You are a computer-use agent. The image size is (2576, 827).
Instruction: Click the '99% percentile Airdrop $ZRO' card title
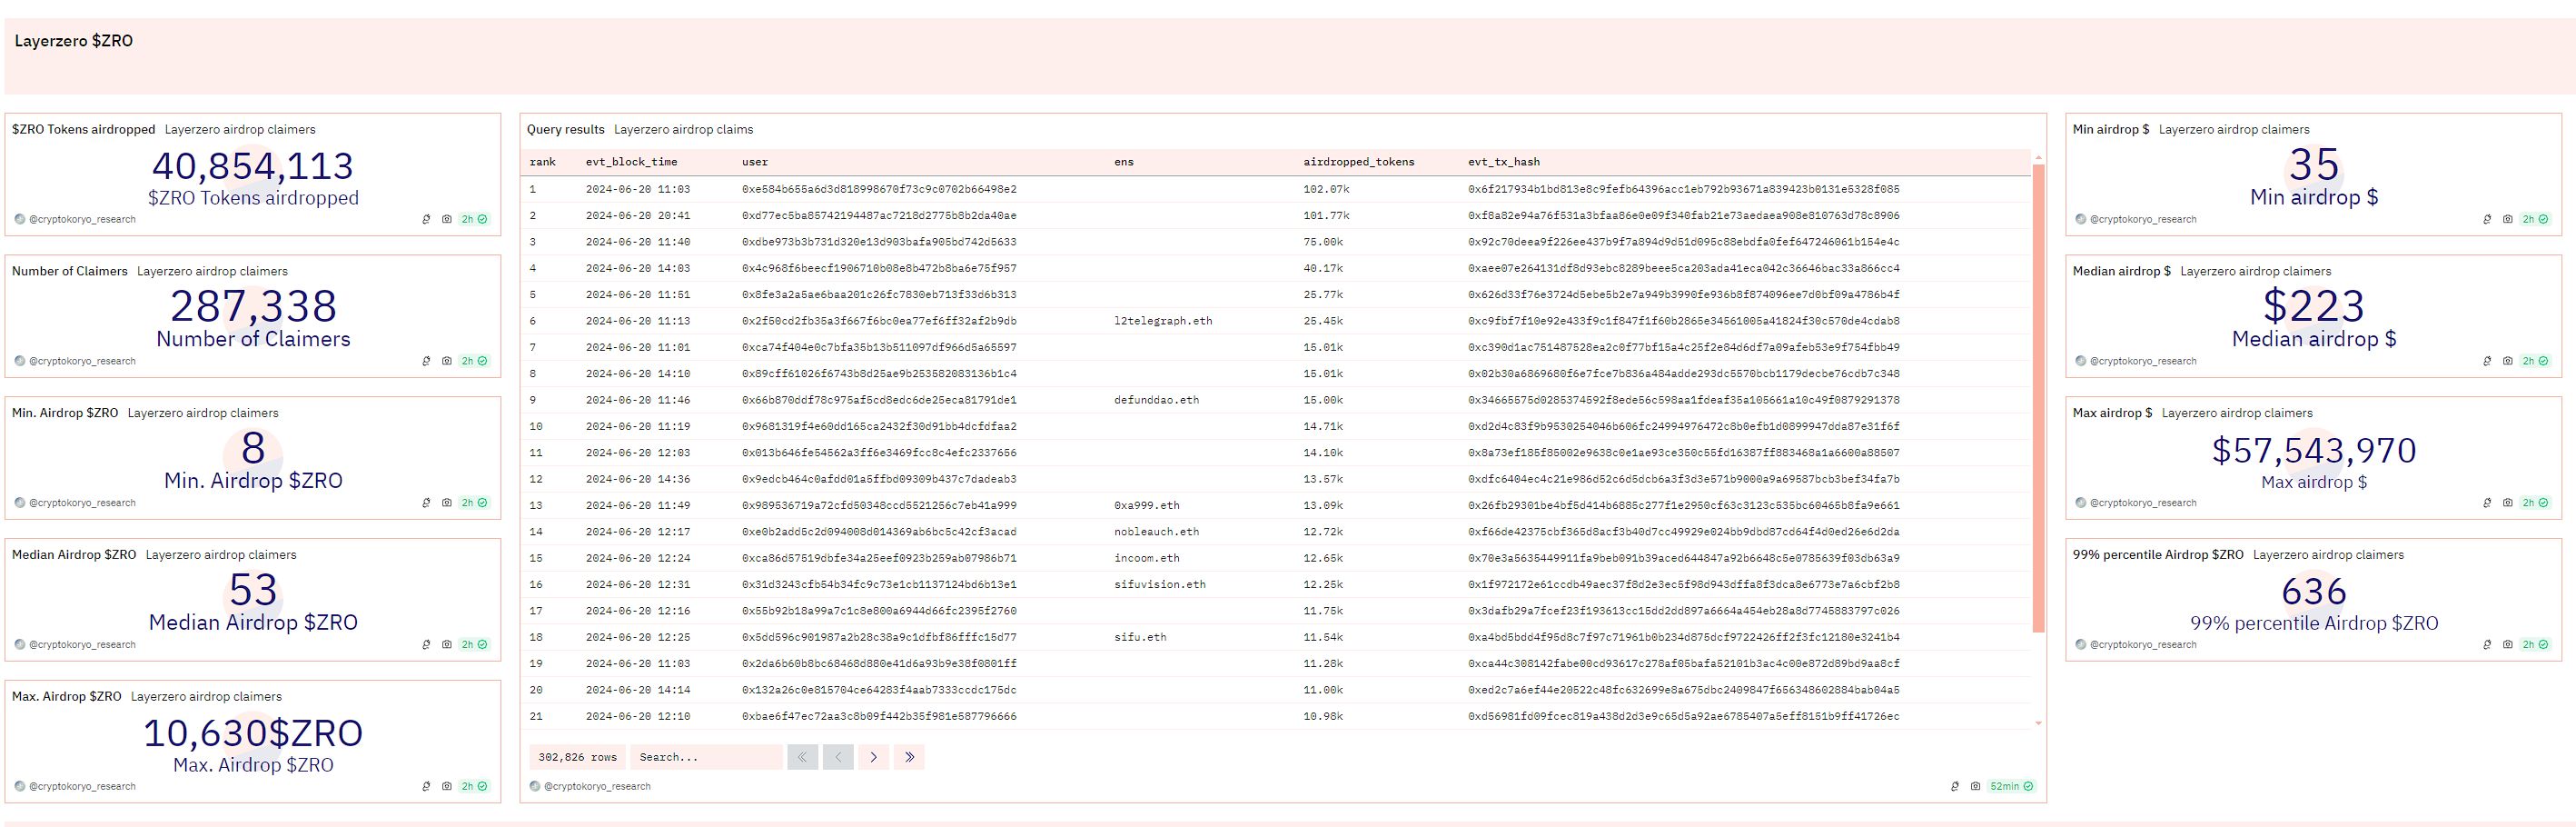2158,555
